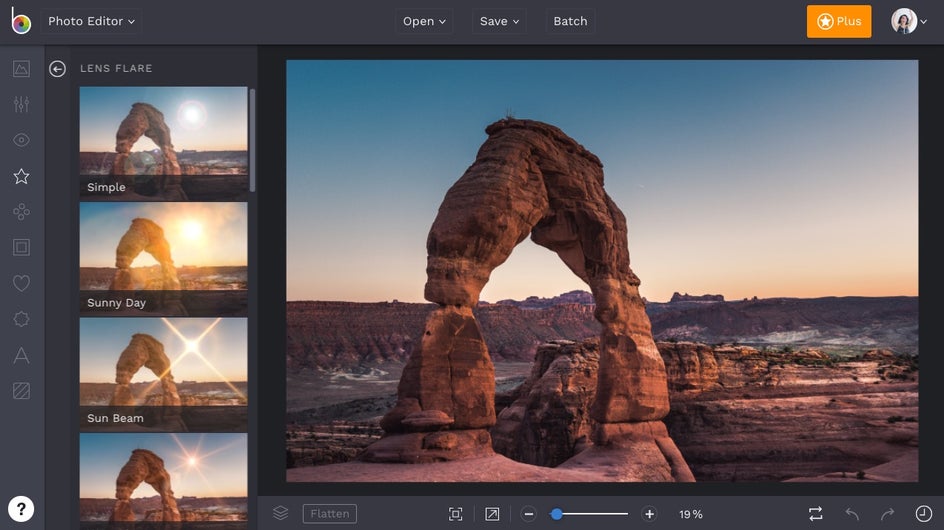Click the 19 % zoom value
The width and height of the screenshot is (944, 530).
[691, 514]
